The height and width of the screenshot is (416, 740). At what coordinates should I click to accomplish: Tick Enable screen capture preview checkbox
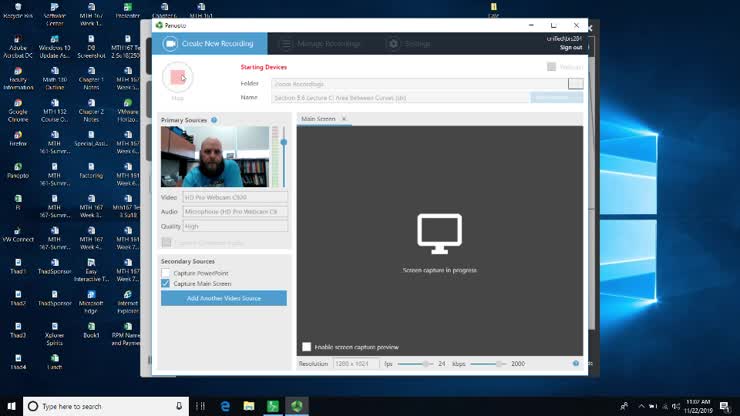click(x=307, y=347)
